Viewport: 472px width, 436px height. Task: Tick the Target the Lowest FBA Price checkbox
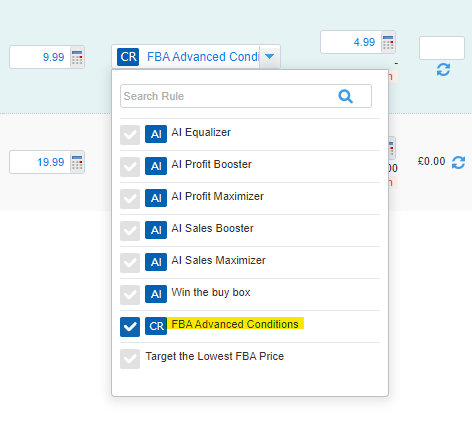[130, 359]
